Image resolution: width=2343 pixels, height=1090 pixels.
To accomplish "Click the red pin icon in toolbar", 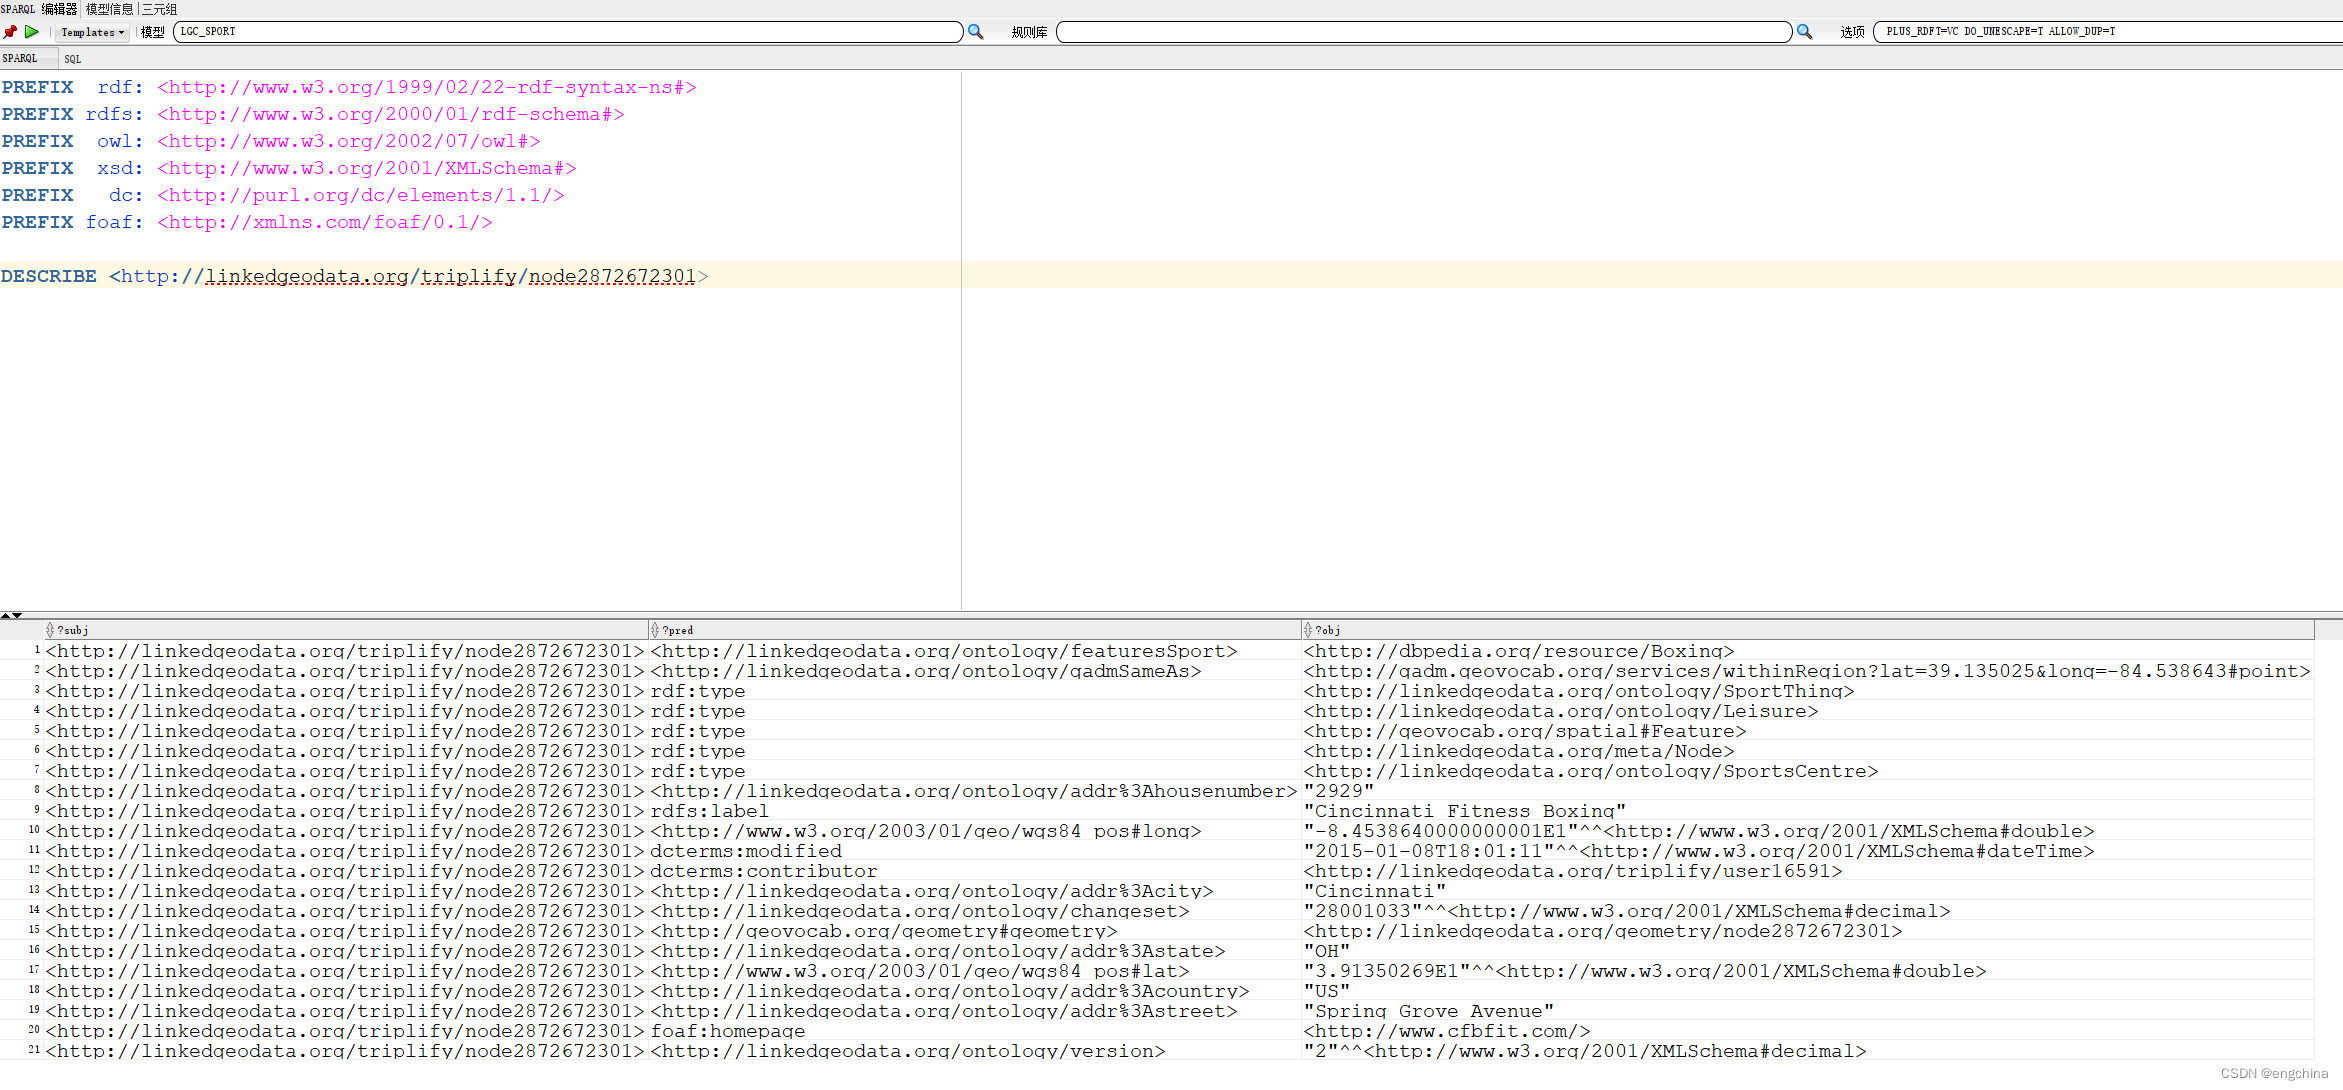I will point(10,32).
